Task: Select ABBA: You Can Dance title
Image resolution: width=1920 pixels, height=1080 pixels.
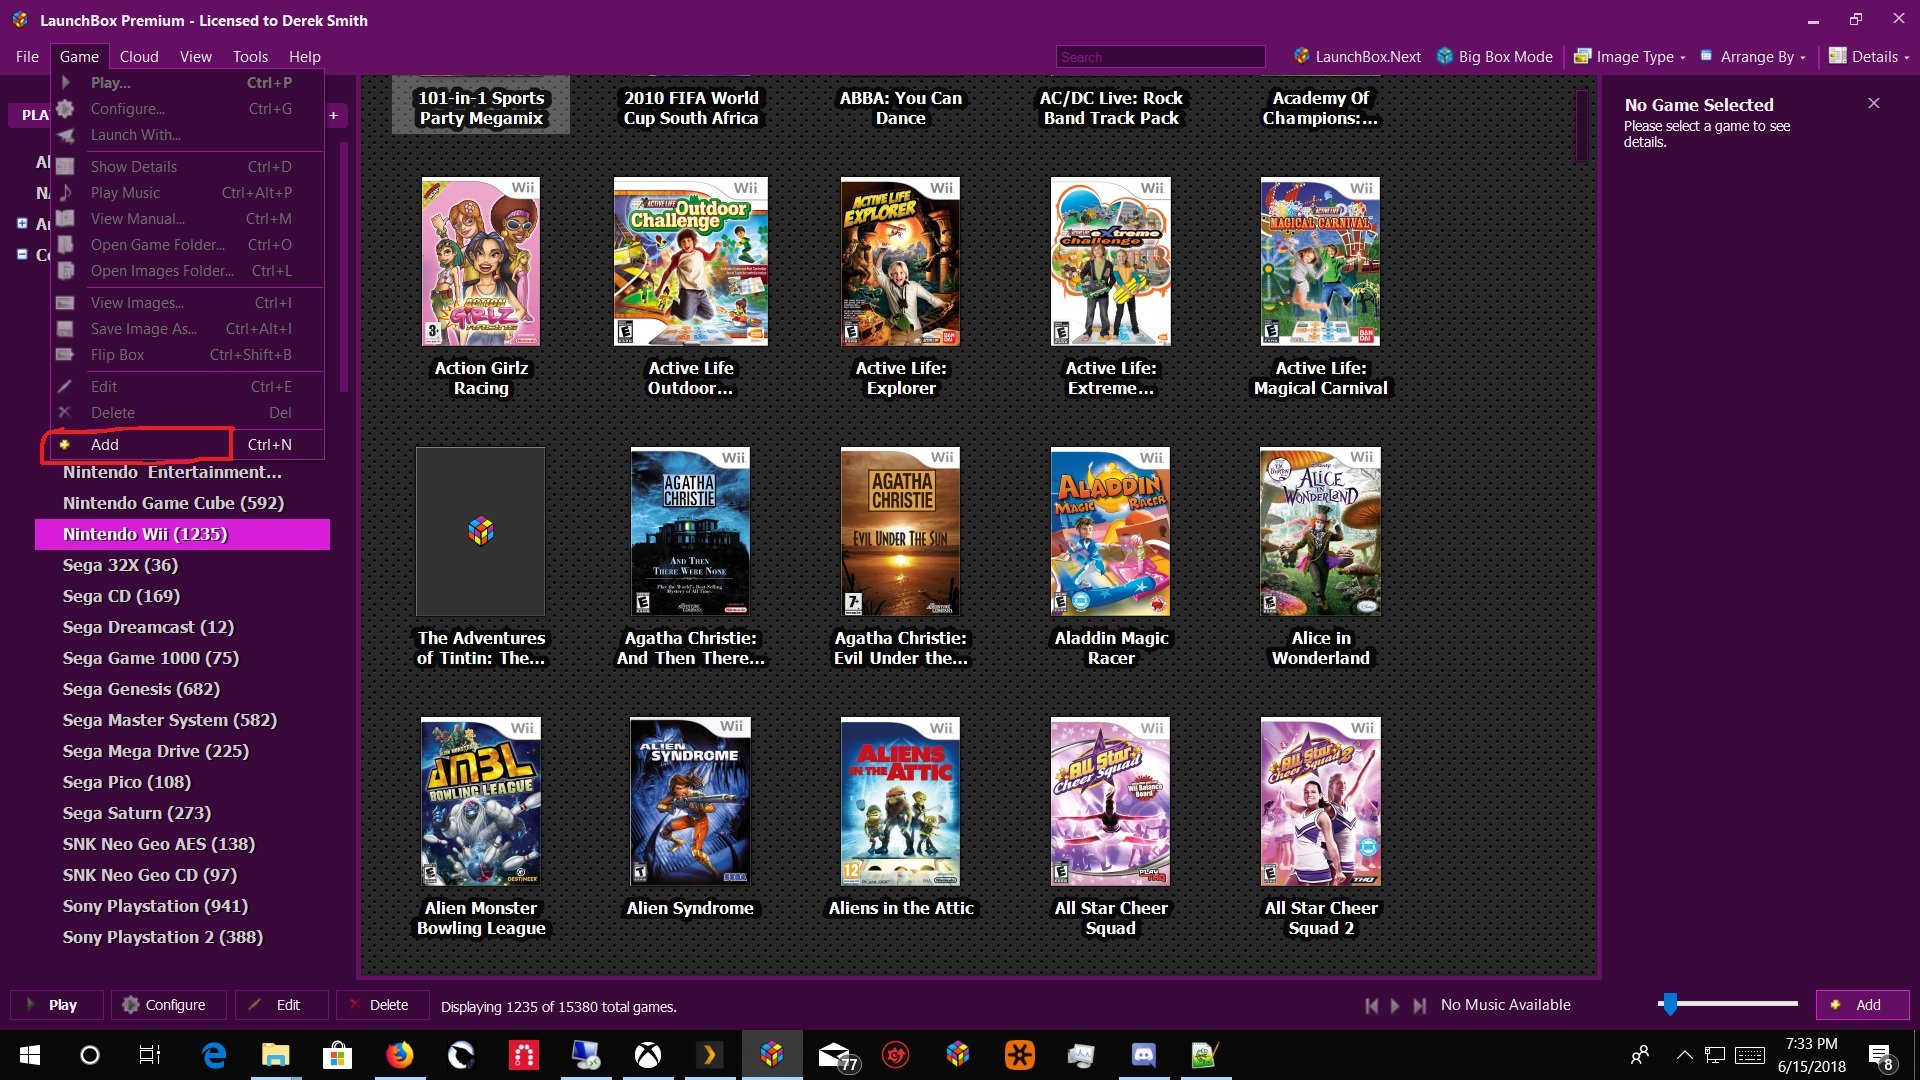Action: [901, 108]
